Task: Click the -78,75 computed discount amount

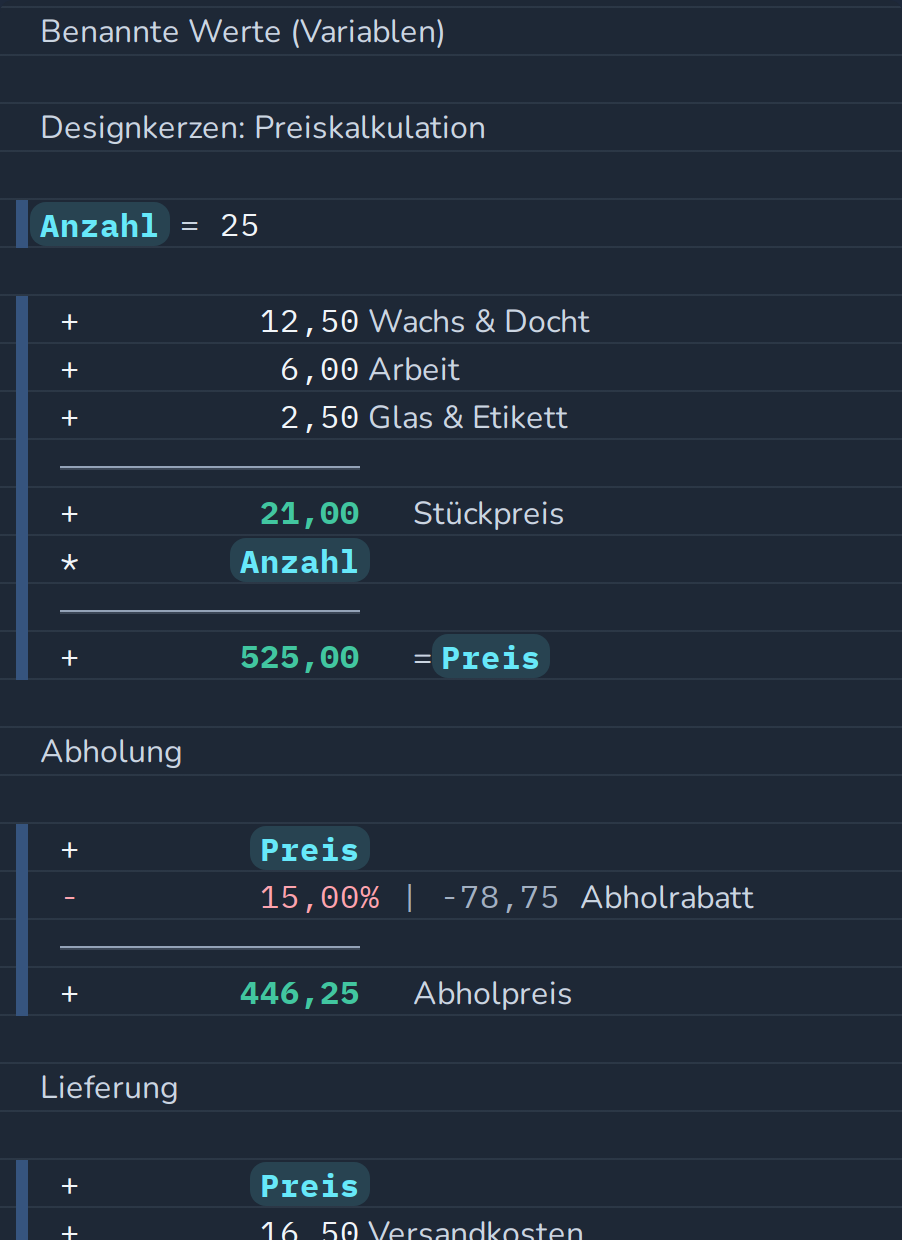Action: click(x=500, y=898)
